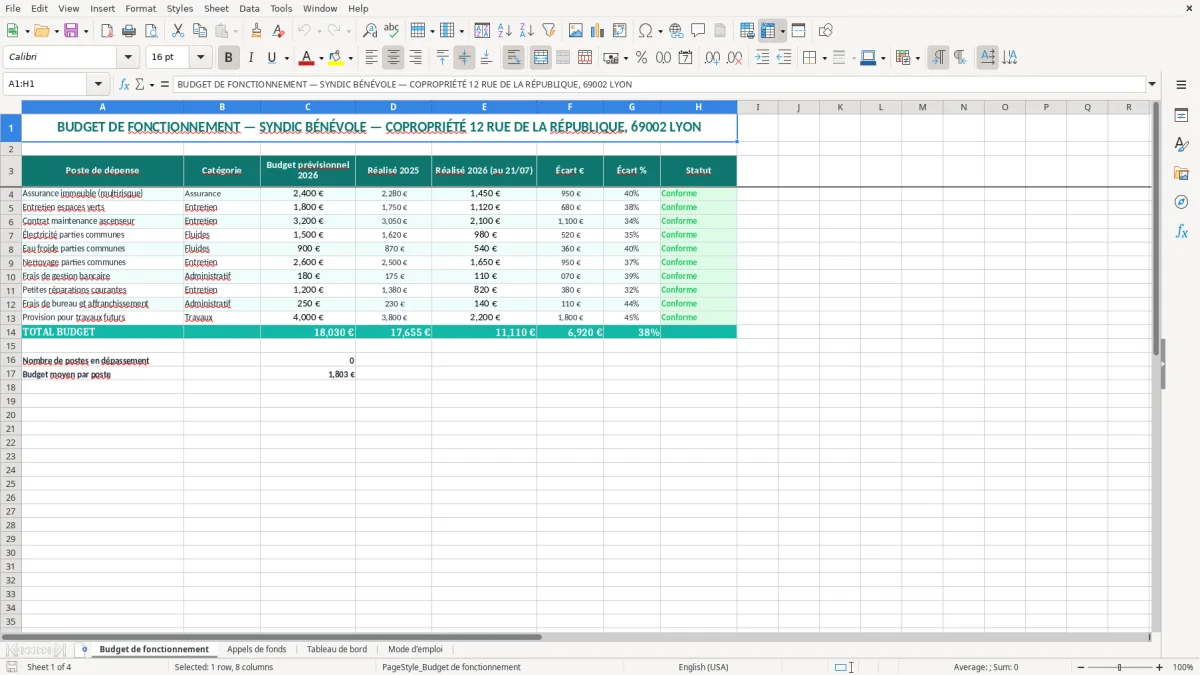1200x675 pixels.
Task: Click the Sort Ascending icon
Action: [x=505, y=31]
